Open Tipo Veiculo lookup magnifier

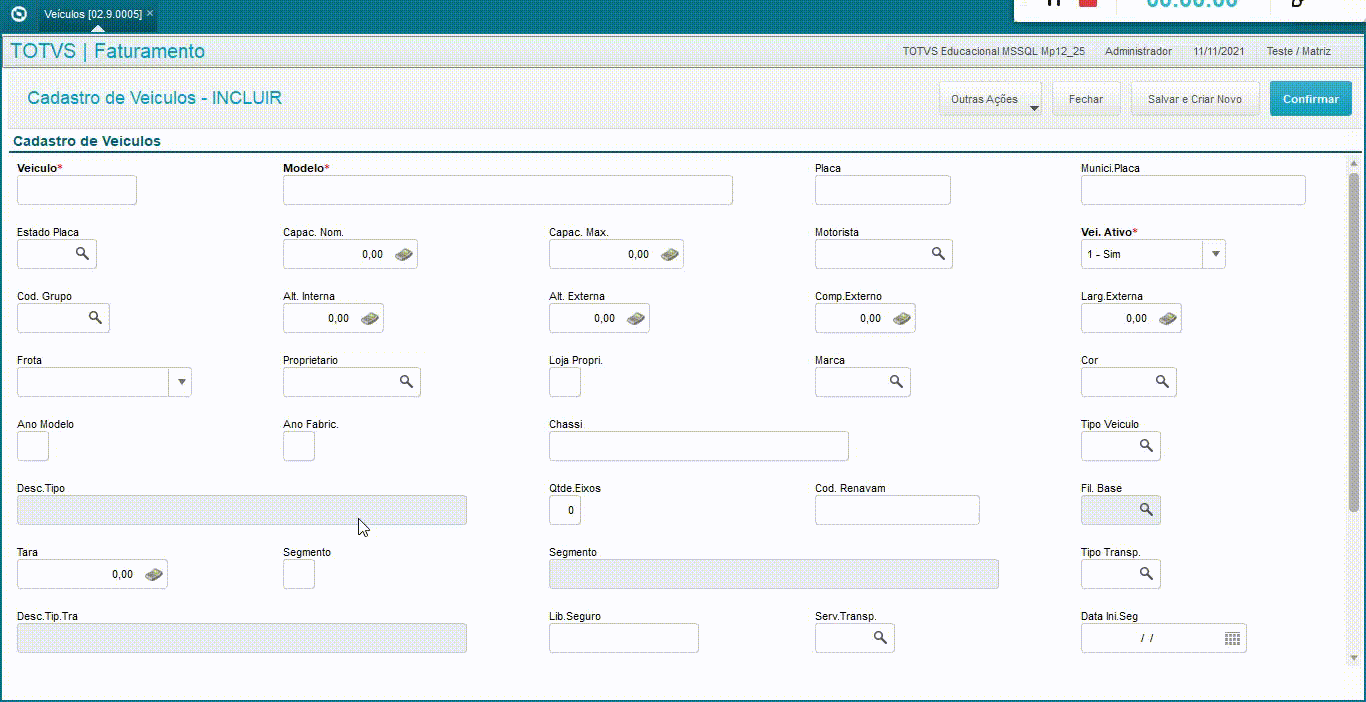click(x=1147, y=446)
